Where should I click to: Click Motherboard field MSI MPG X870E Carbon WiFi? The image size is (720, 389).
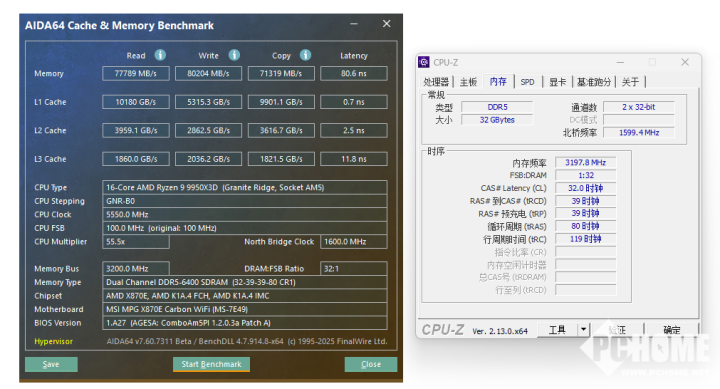tap(244, 309)
